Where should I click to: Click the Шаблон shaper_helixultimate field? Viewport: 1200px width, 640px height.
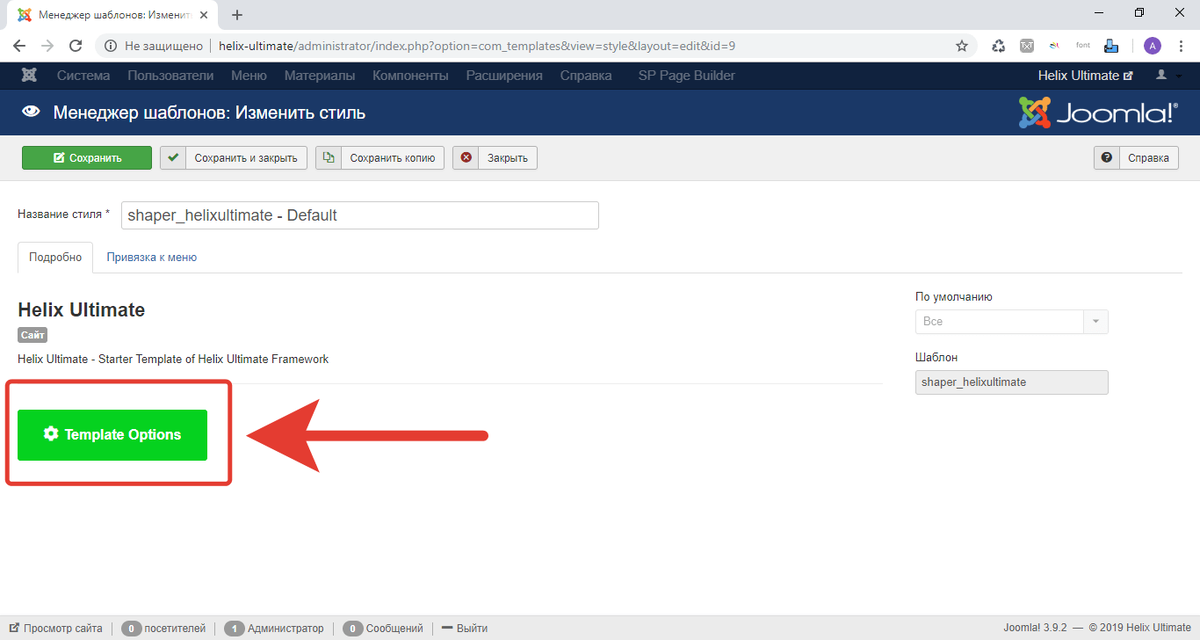[x=1011, y=382]
